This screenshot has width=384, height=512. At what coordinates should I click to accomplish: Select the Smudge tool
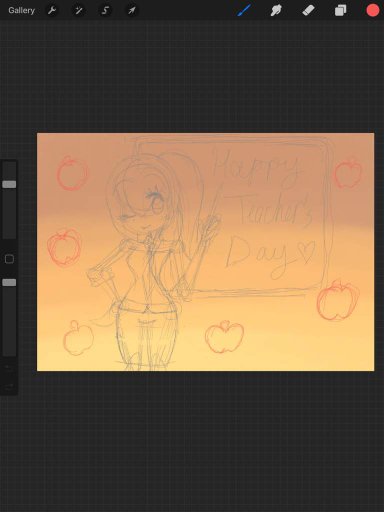[x=276, y=11]
